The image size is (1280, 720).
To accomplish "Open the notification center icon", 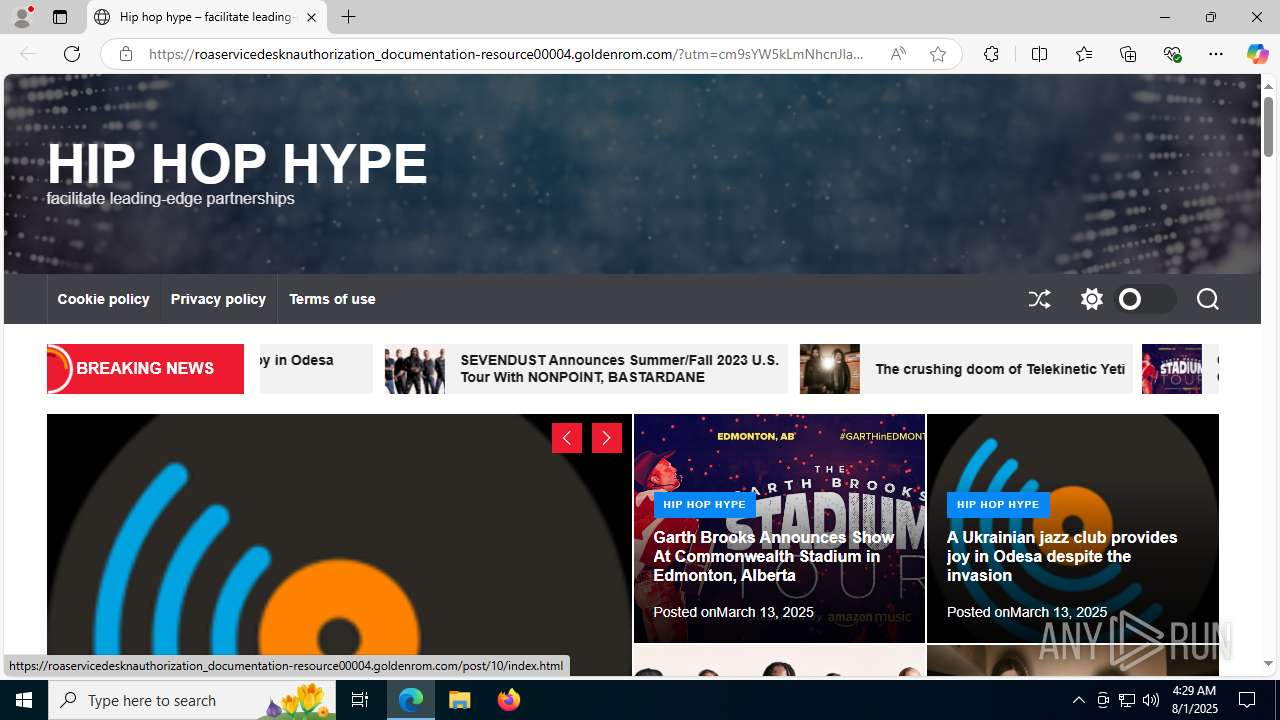I will tap(1247, 700).
